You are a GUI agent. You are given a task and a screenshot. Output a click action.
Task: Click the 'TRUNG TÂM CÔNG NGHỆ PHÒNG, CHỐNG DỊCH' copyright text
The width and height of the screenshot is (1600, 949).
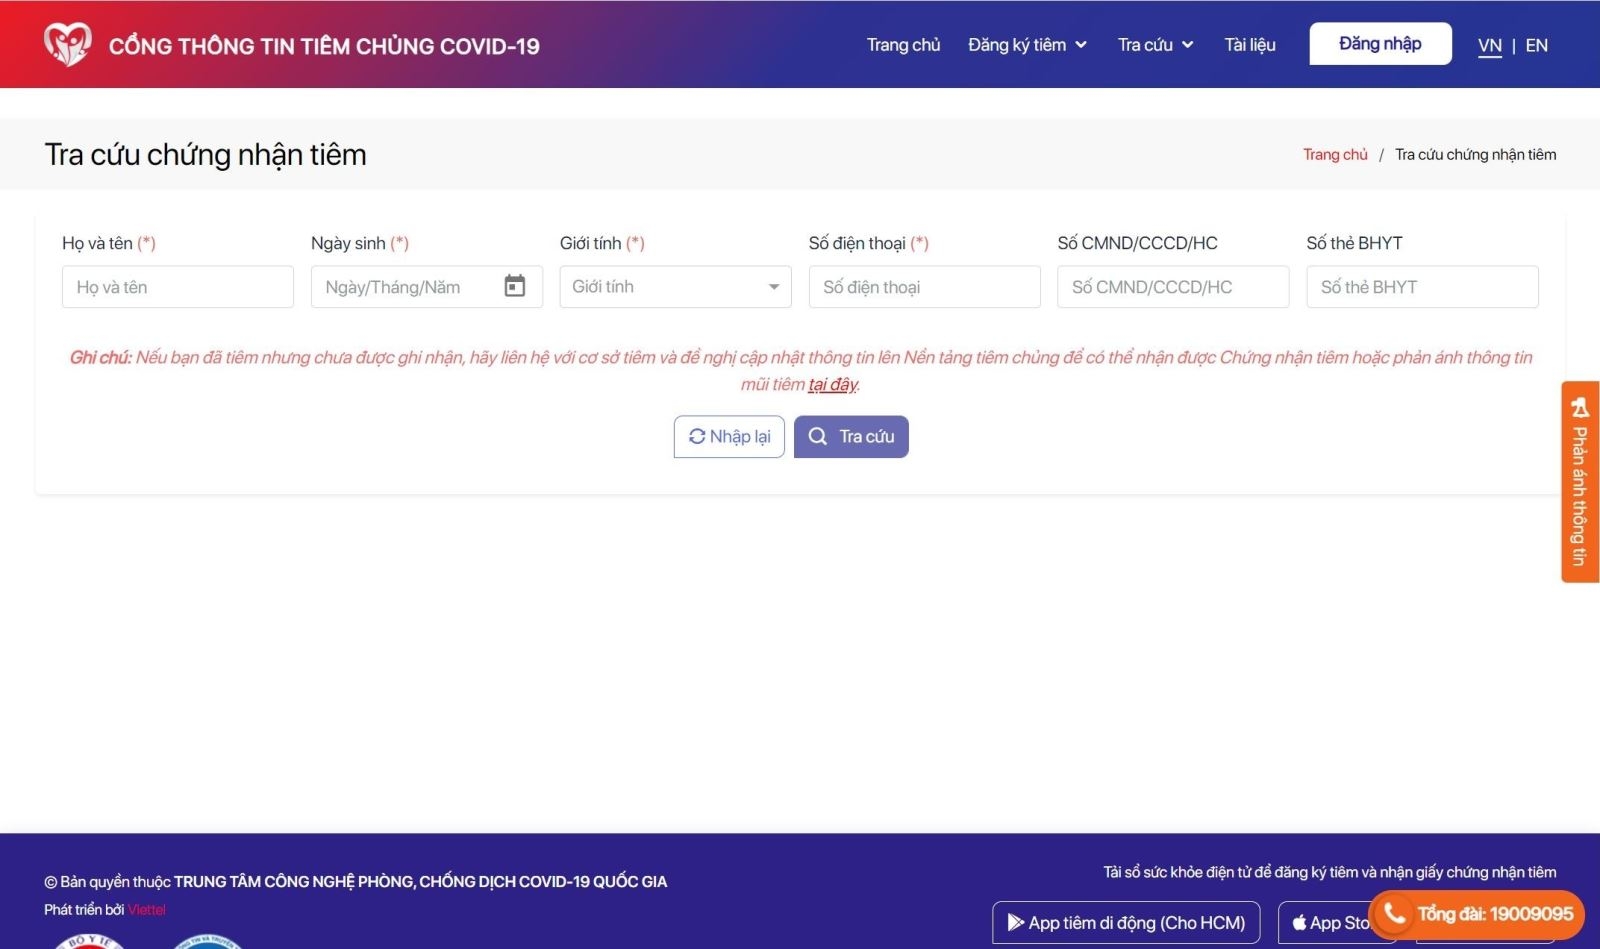click(x=421, y=882)
